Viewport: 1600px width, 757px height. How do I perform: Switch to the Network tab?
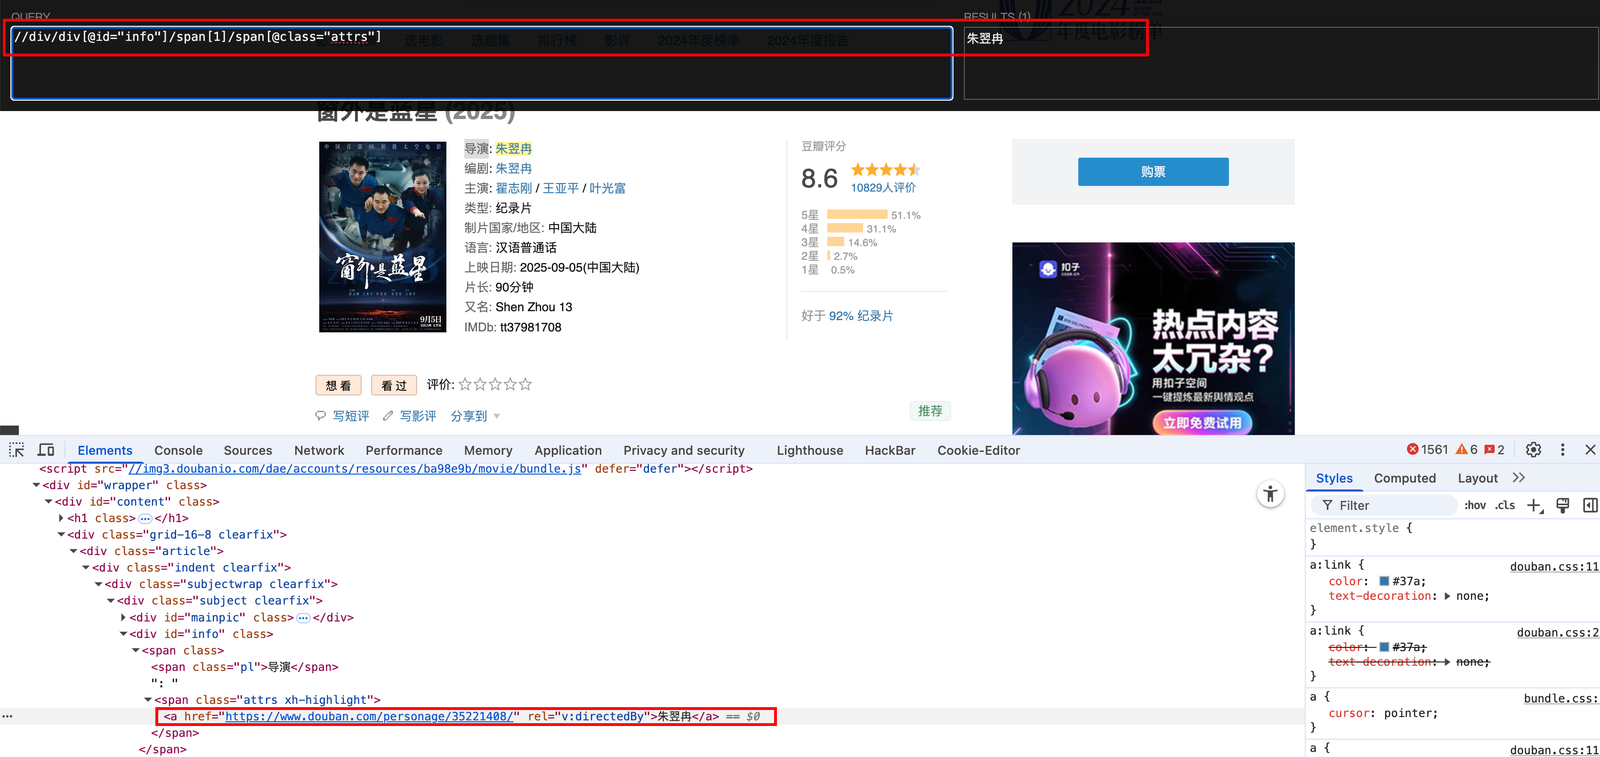pyautogui.click(x=319, y=451)
